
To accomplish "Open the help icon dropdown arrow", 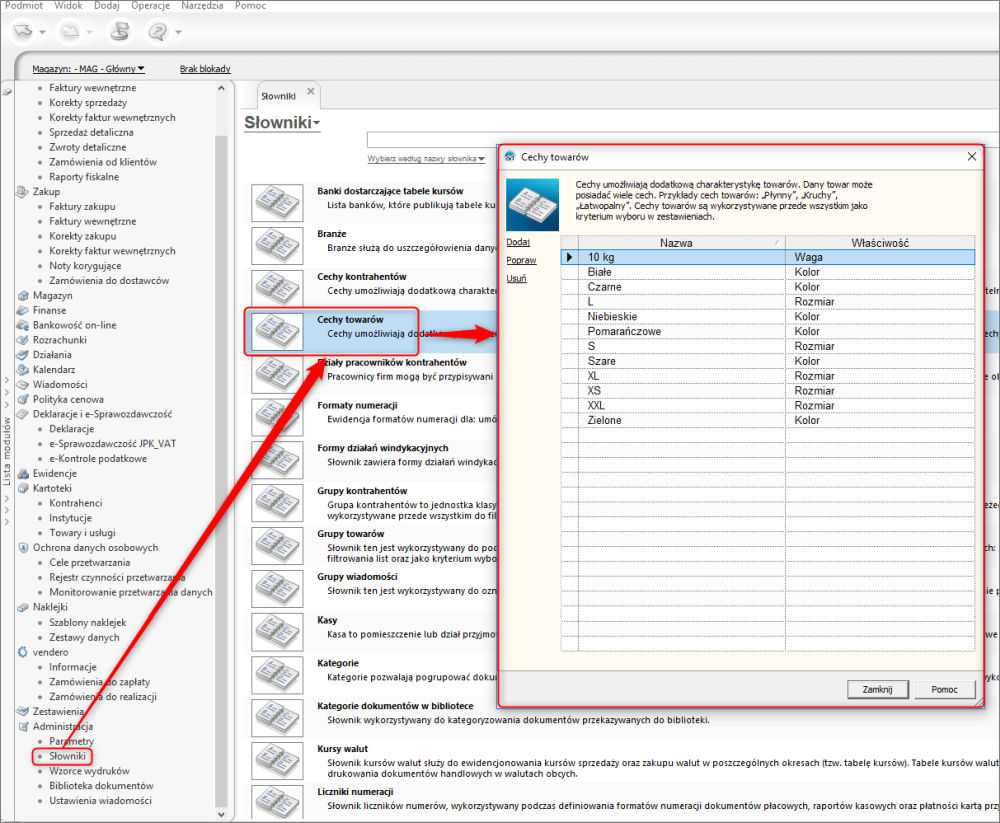I will click(x=179, y=32).
